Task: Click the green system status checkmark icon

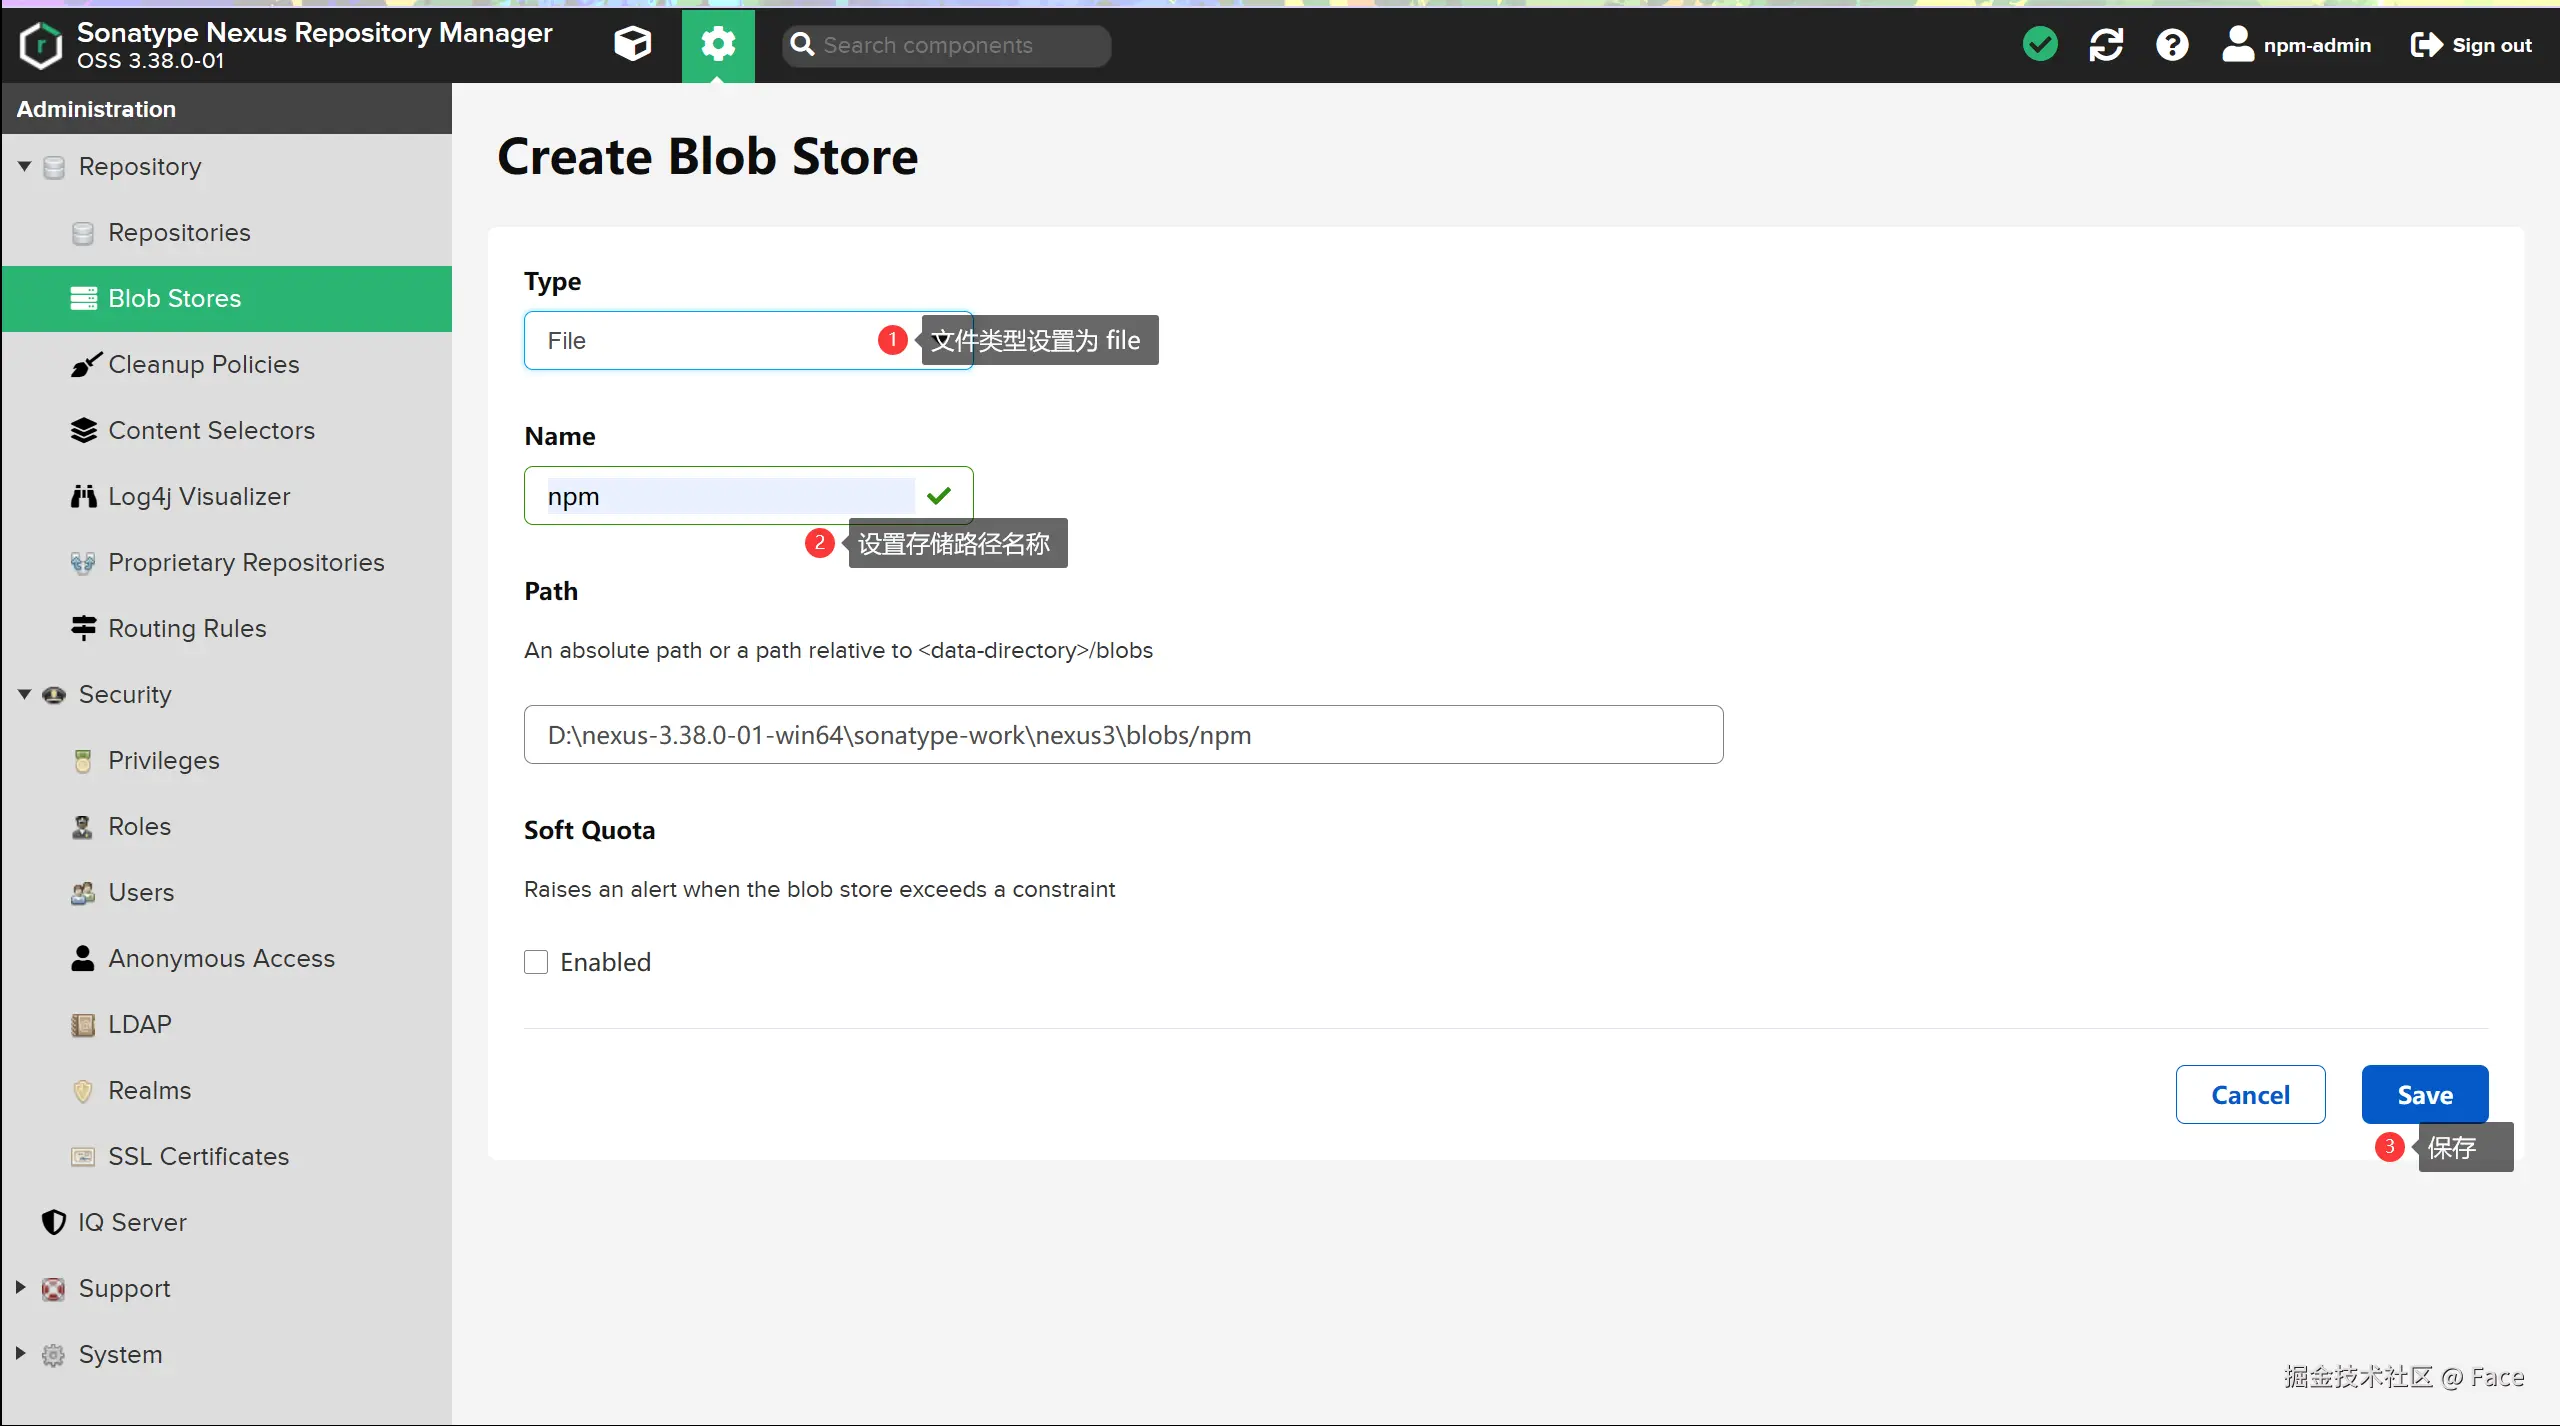Action: pos(2040,44)
